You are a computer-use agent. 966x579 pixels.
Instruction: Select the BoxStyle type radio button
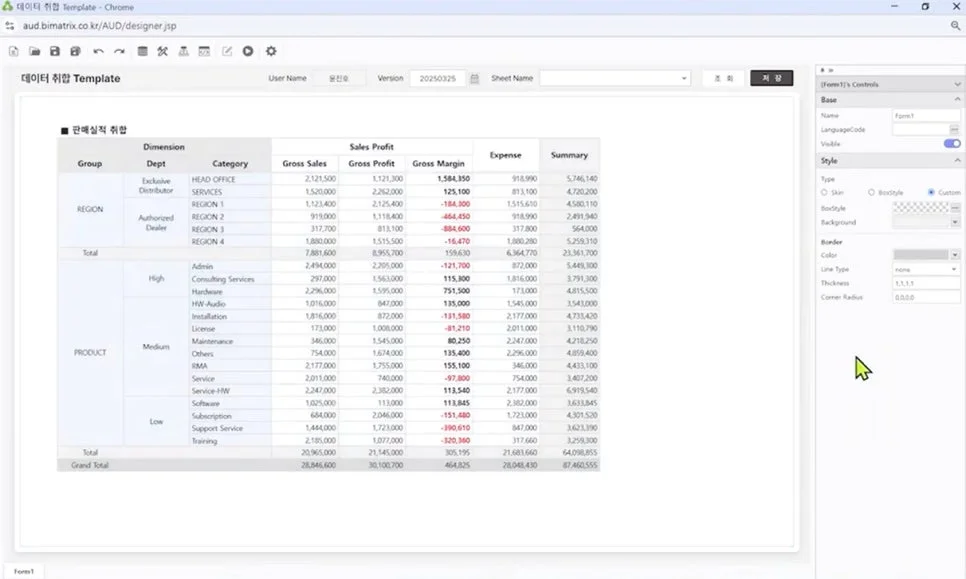coord(871,192)
